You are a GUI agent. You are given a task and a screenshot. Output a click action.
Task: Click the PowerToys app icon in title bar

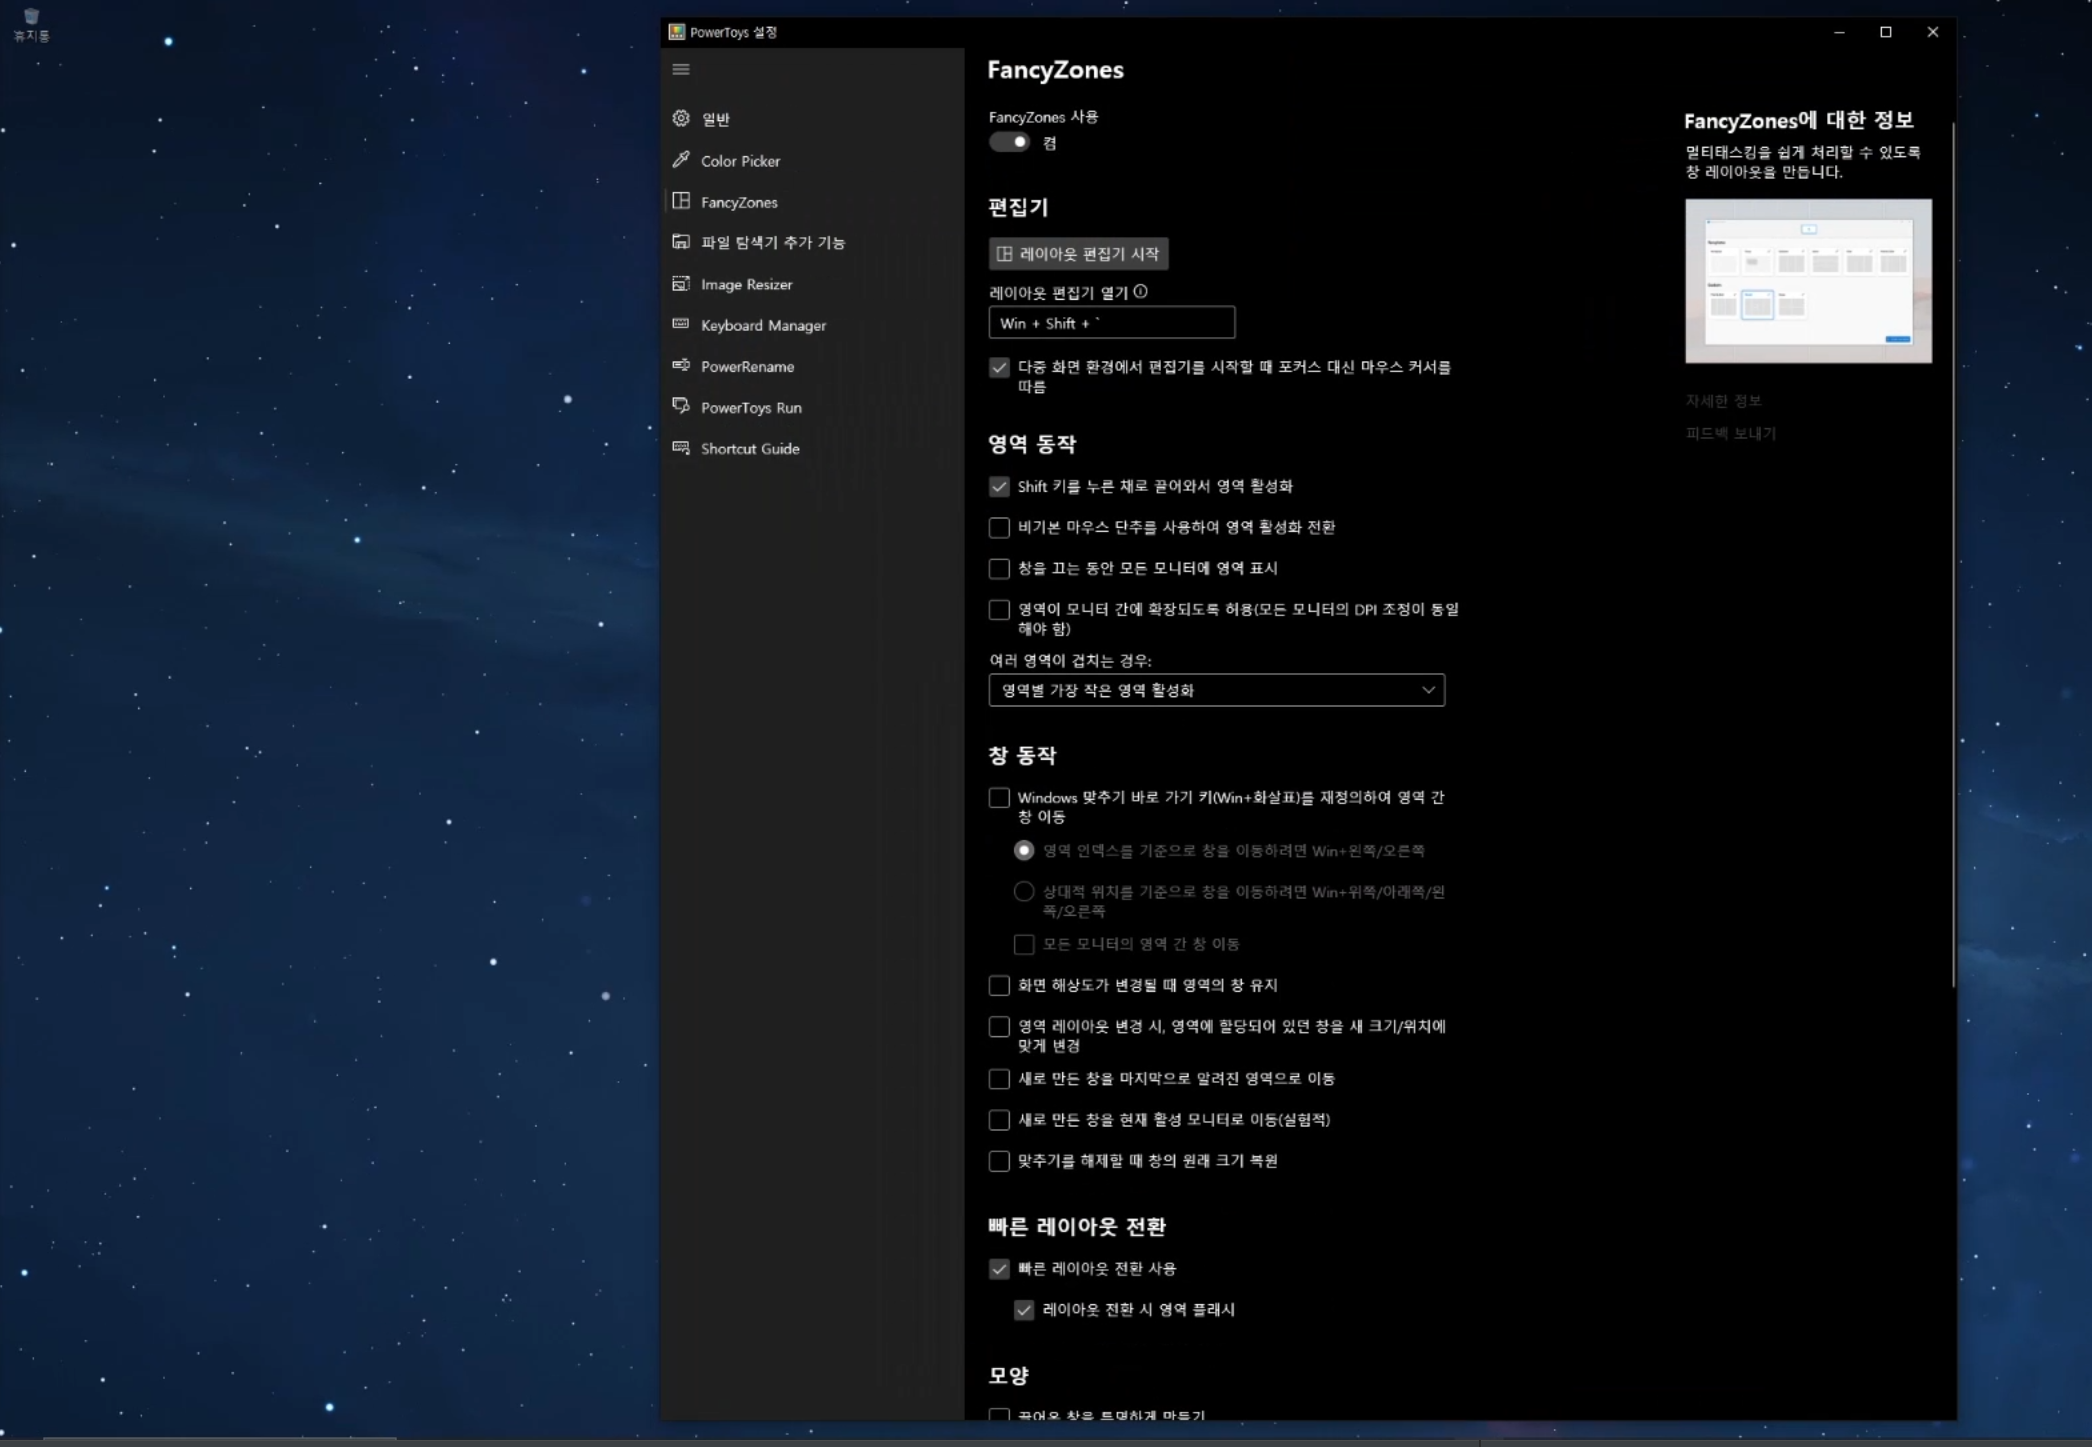point(677,32)
